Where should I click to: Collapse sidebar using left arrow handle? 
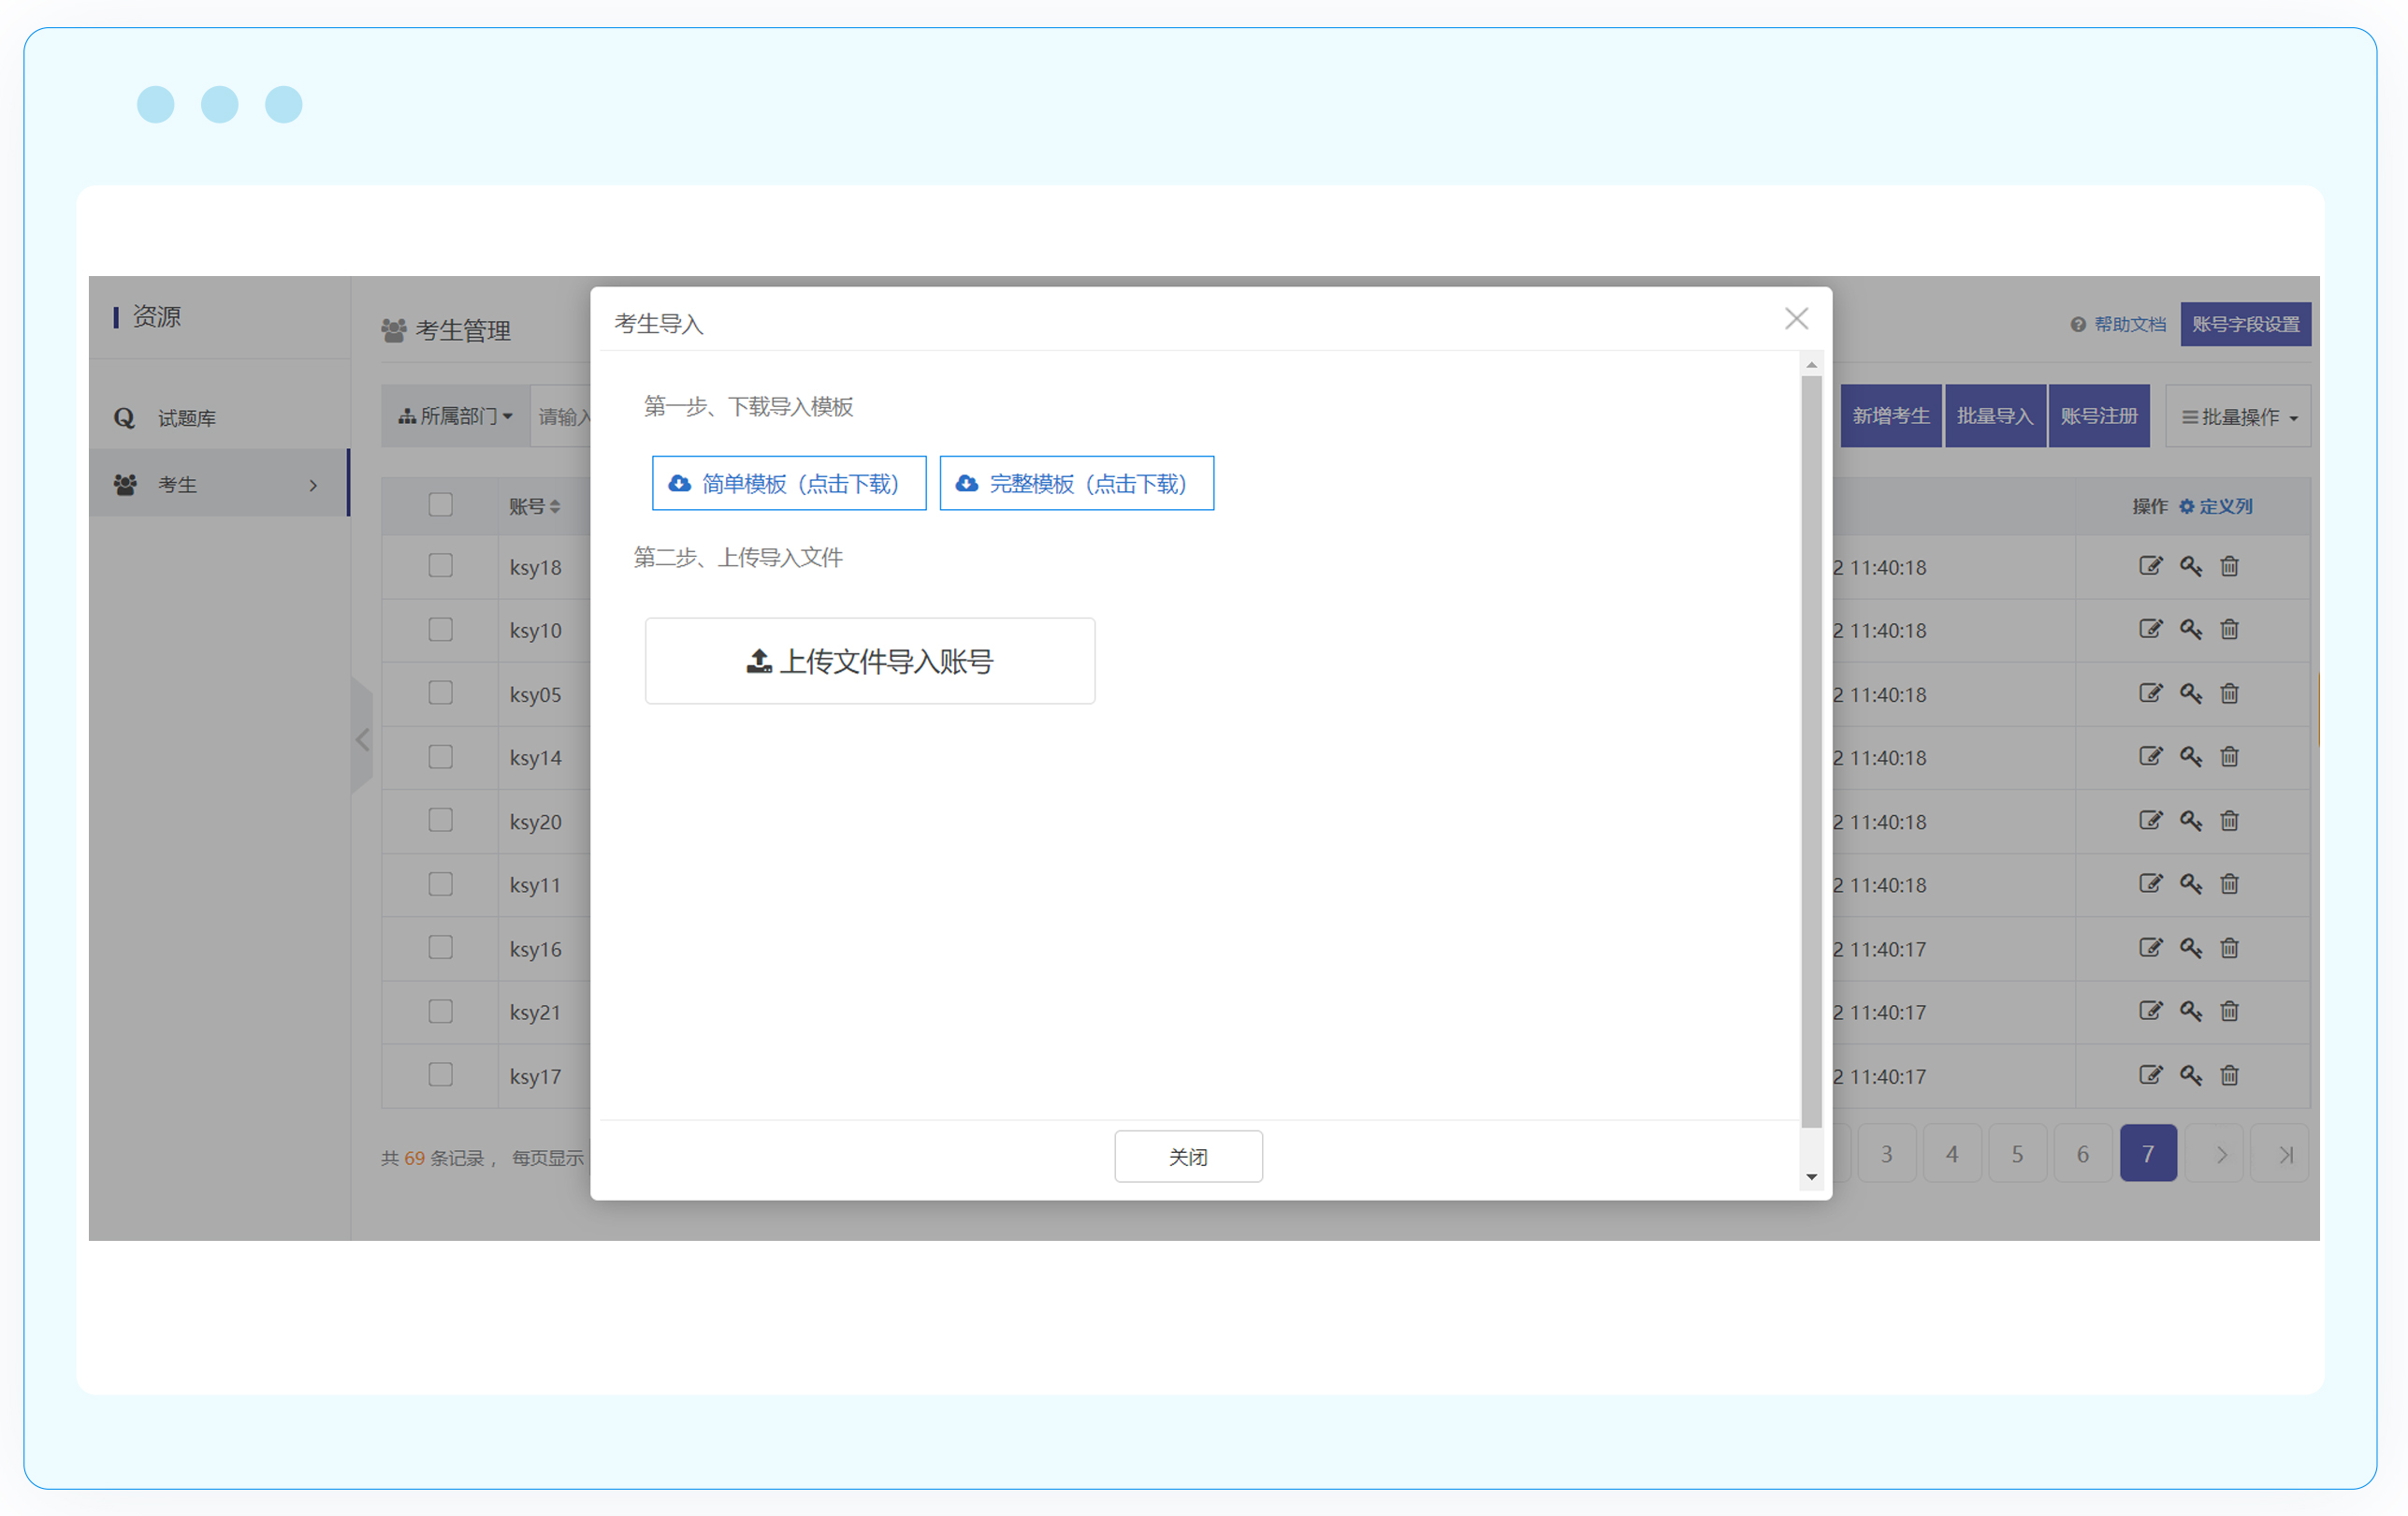pos(362,740)
